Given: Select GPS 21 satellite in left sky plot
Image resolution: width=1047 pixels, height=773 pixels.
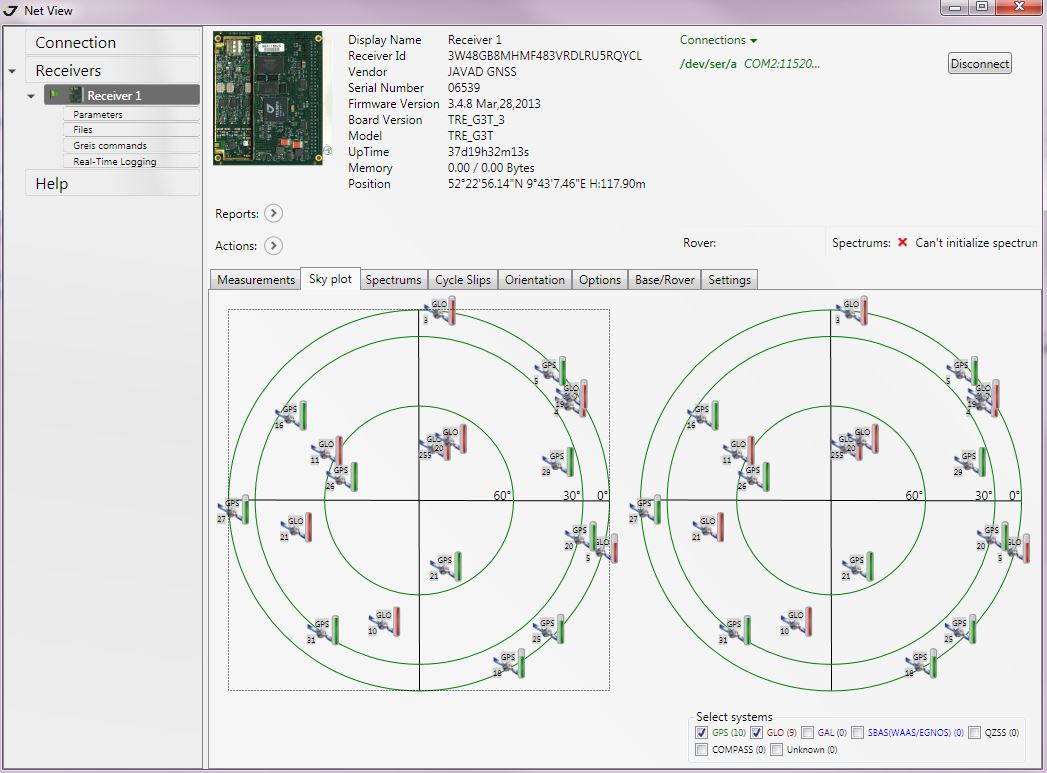Looking at the screenshot, I should [x=446, y=566].
